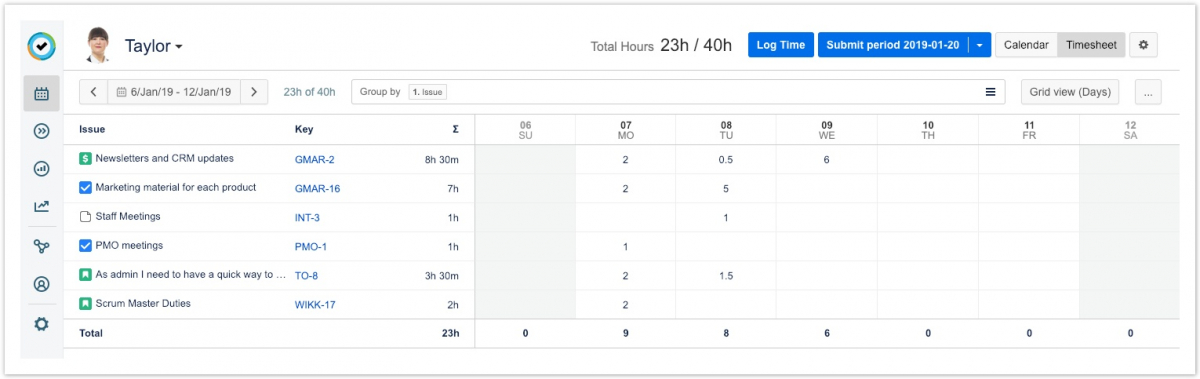
Task: Click the Σ sum column header
Action: 455,129
